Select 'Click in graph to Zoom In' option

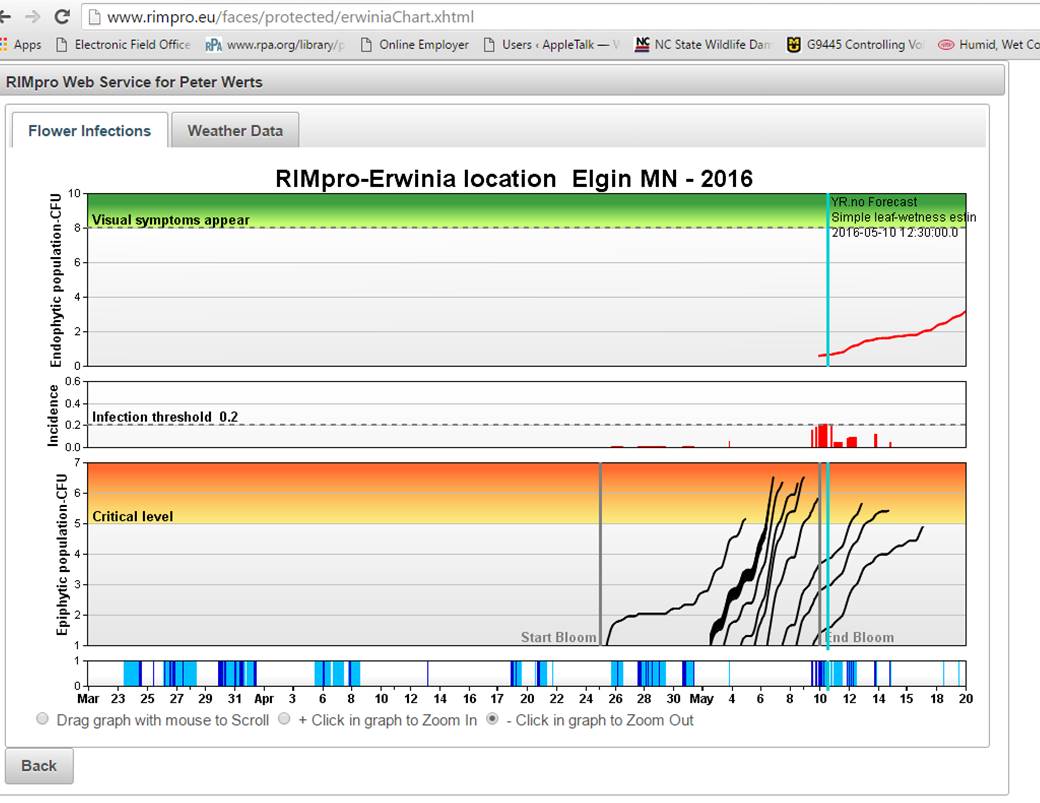[x=284, y=720]
